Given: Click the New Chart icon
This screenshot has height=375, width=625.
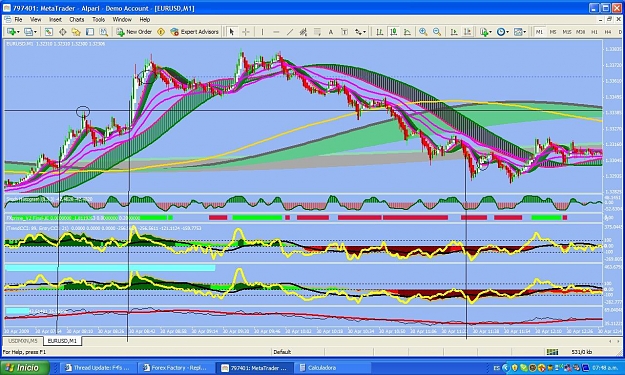Looking at the screenshot, I should pyautogui.click(x=11, y=32).
